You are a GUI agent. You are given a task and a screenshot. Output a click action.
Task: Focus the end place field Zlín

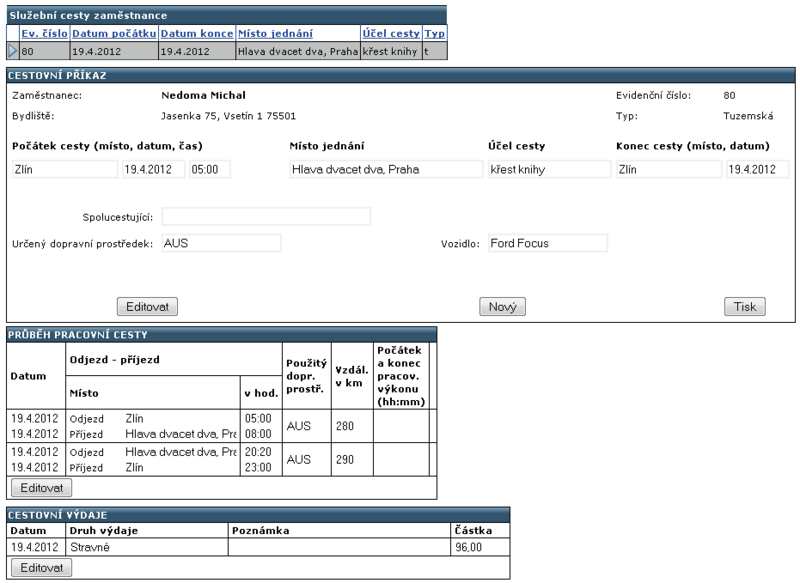point(669,169)
